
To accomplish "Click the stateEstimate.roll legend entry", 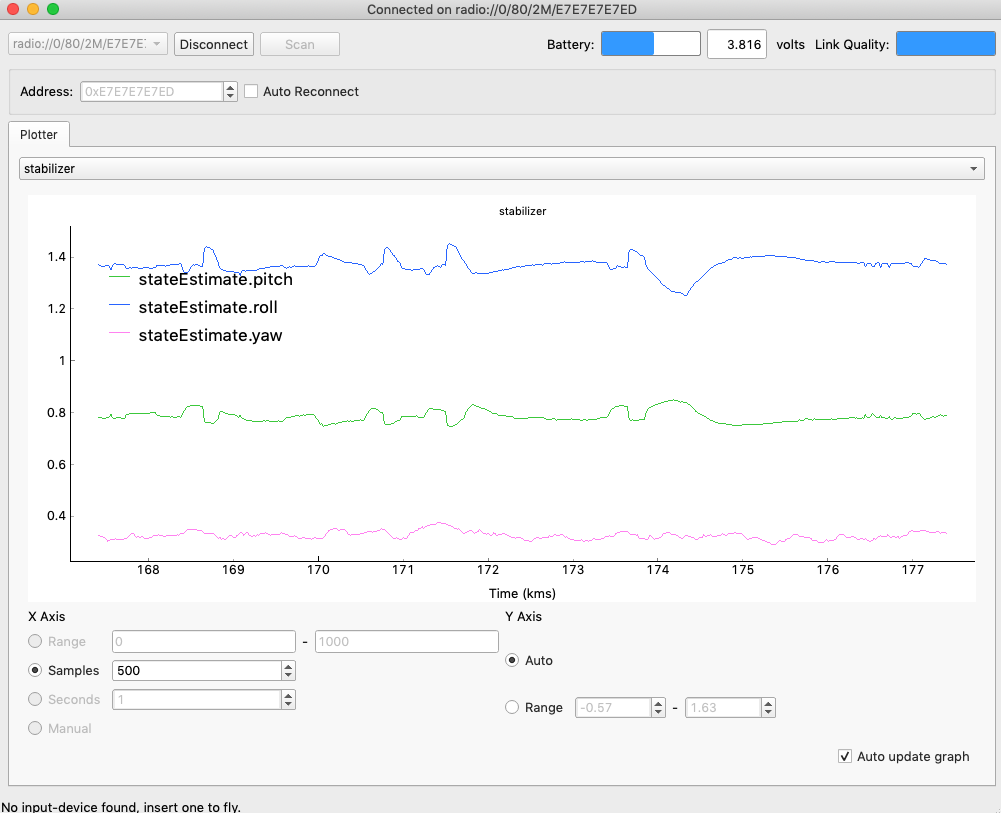I will point(208,307).
